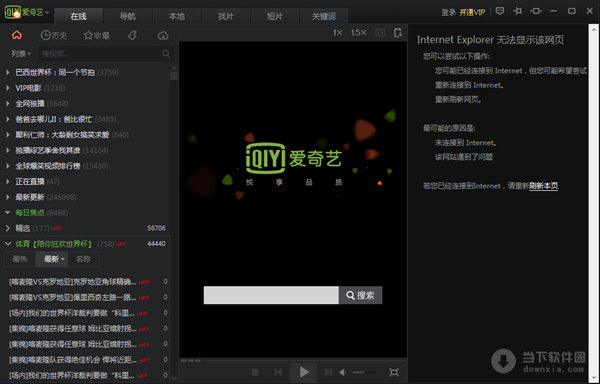
Task: Open the cloud download icon
Action: (163, 36)
